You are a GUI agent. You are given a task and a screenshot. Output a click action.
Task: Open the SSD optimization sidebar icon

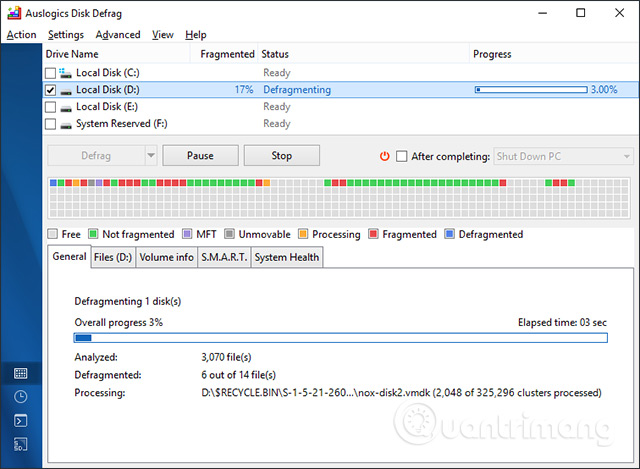coord(20,444)
